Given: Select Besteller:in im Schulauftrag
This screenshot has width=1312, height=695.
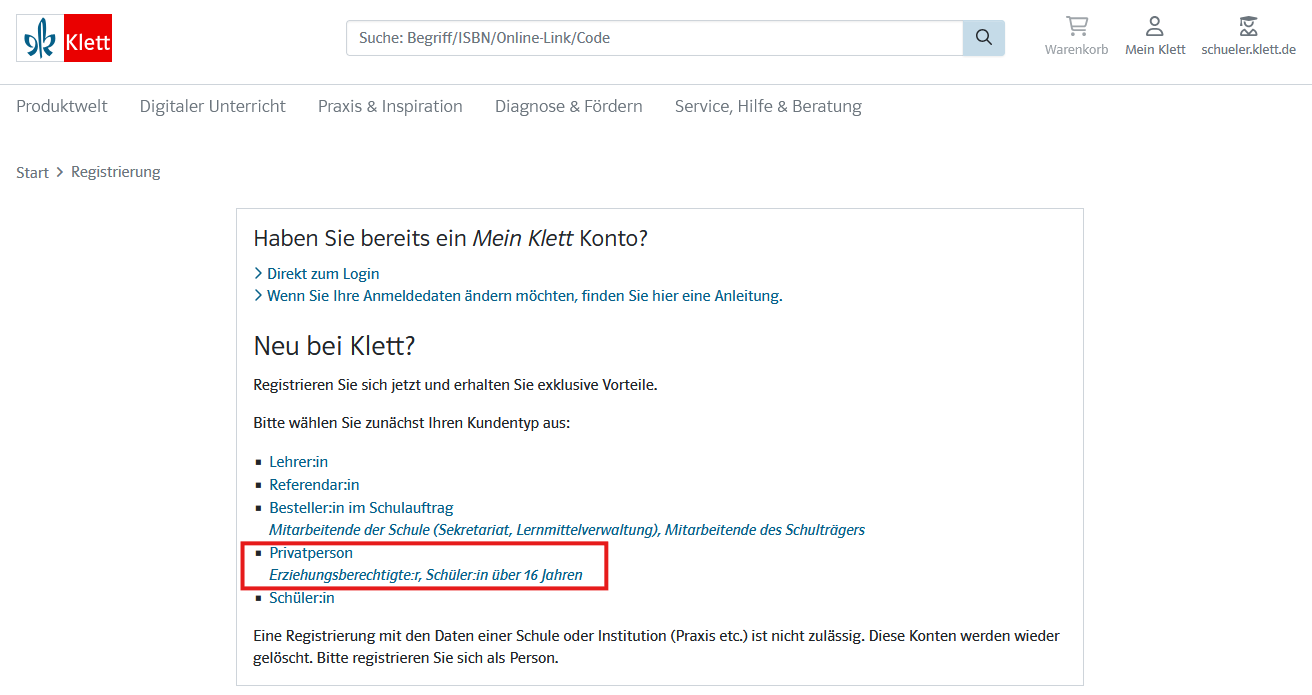Looking at the screenshot, I should point(361,508).
